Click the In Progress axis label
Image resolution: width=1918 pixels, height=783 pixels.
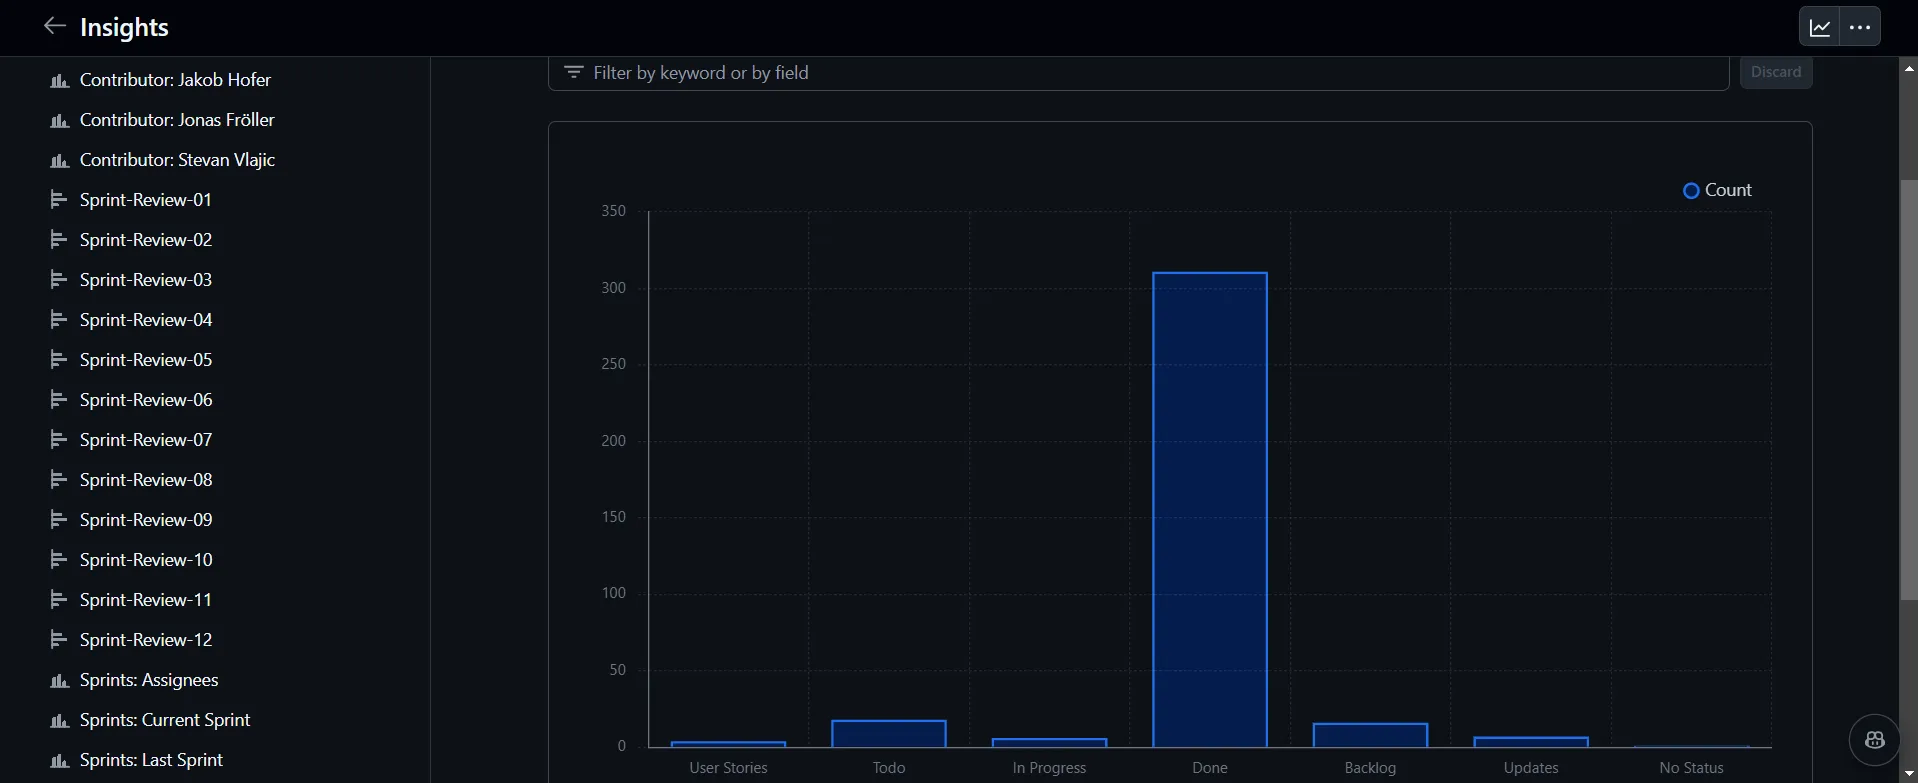tap(1049, 768)
